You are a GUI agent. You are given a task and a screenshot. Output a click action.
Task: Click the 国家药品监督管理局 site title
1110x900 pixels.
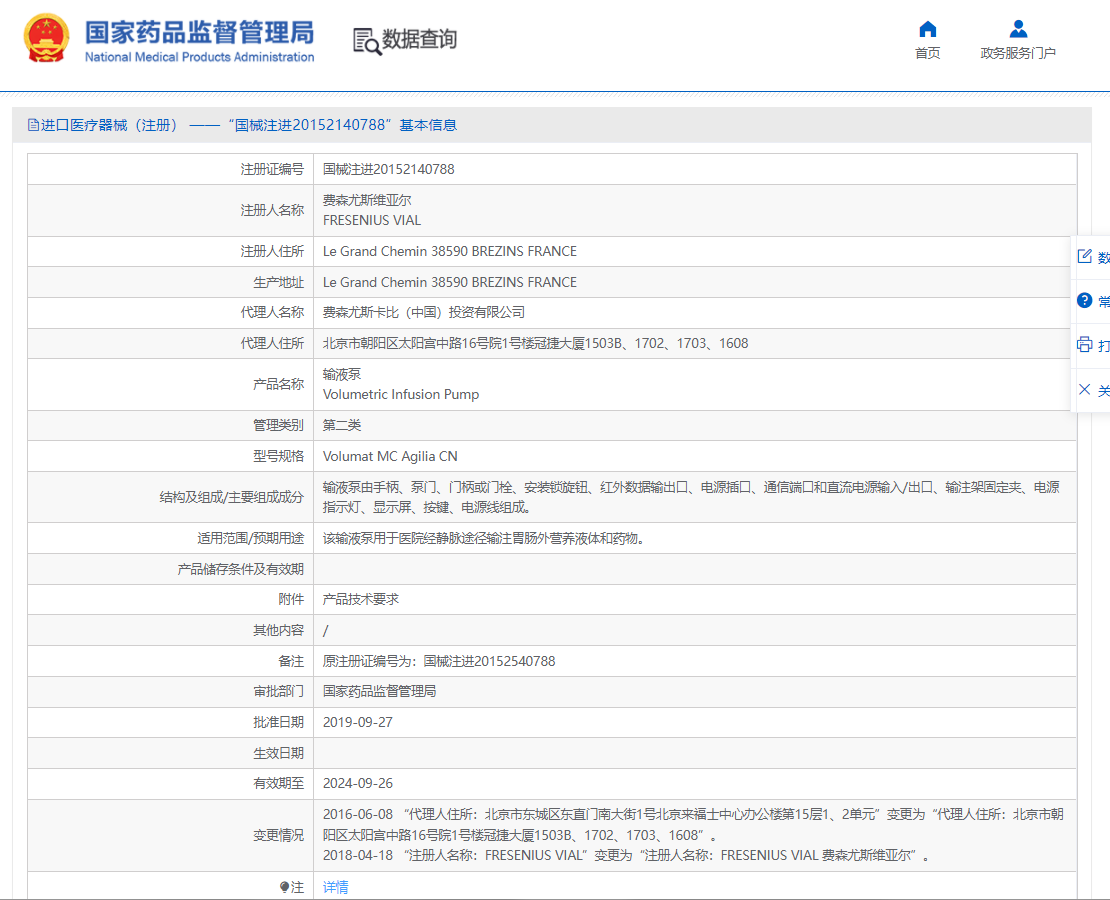tap(200, 33)
